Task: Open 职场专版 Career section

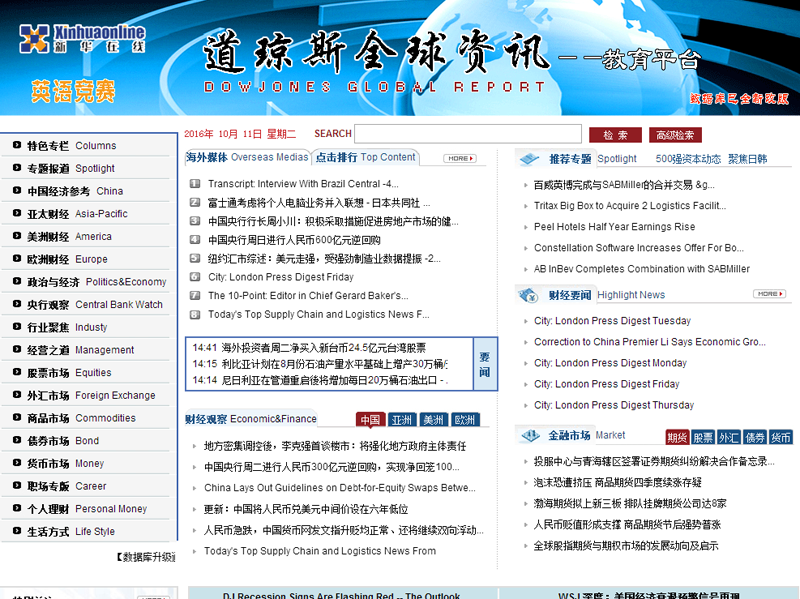Action: (x=67, y=486)
